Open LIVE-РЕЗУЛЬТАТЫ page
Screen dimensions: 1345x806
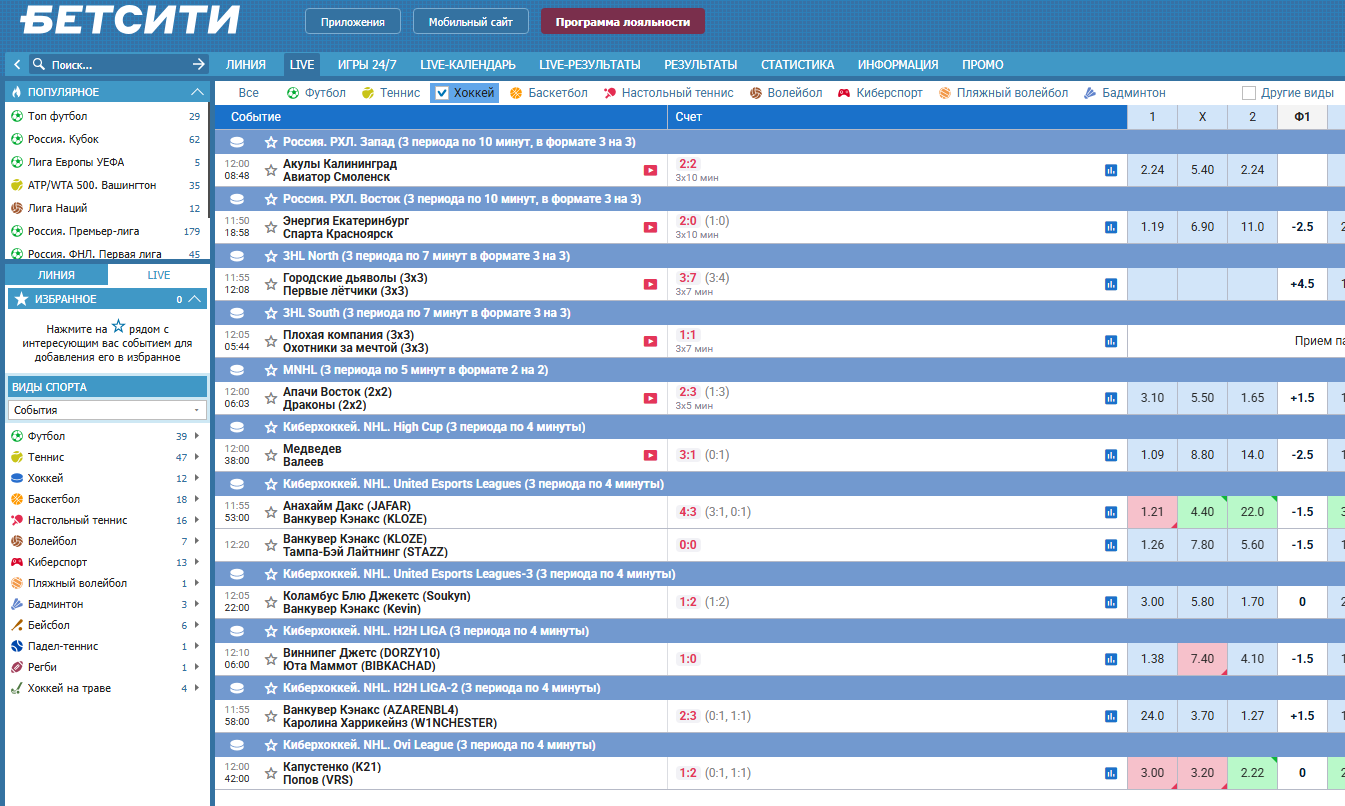click(590, 65)
